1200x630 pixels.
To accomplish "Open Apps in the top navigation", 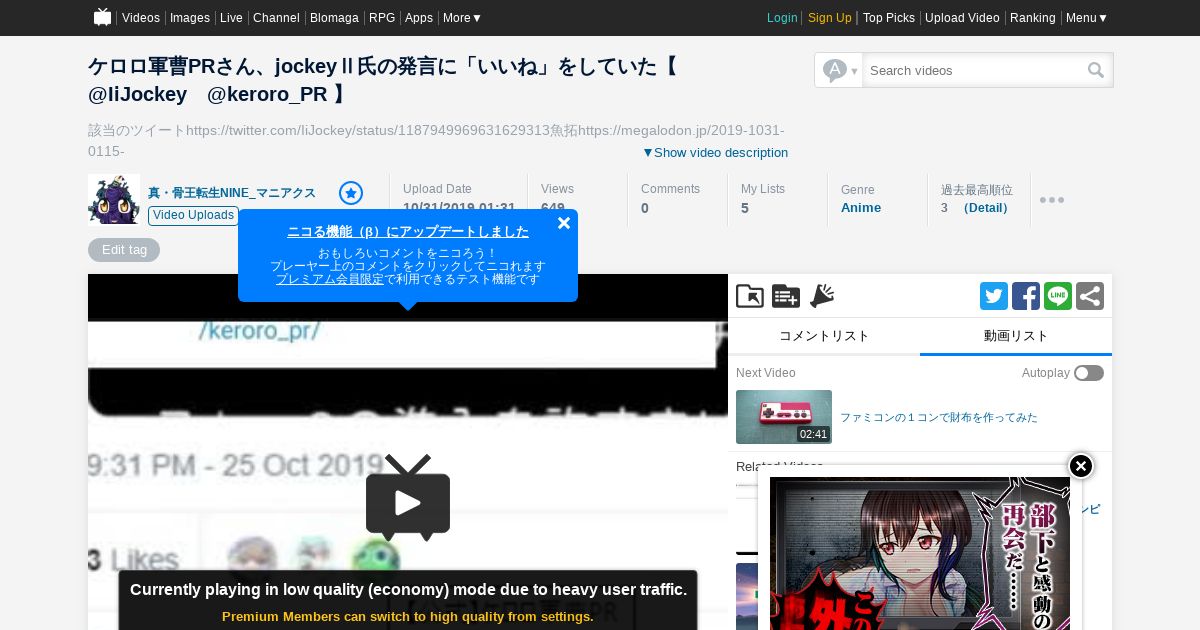I will tap(419, 18).
